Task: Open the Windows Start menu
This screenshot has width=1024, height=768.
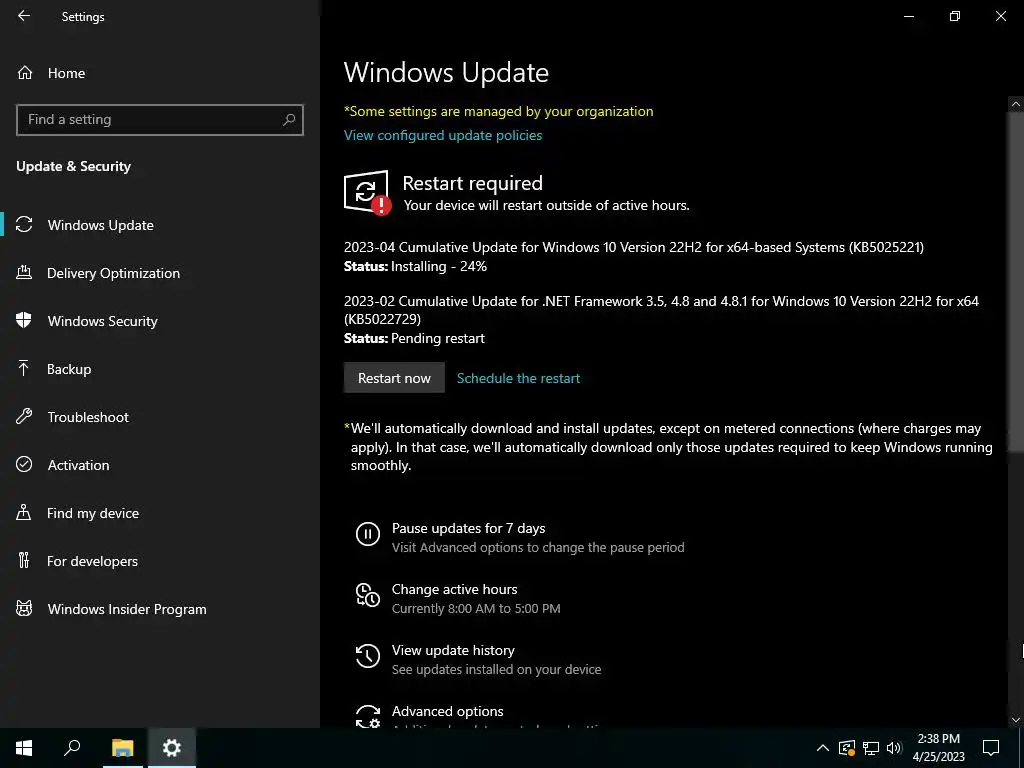Action: click(24, 748)
